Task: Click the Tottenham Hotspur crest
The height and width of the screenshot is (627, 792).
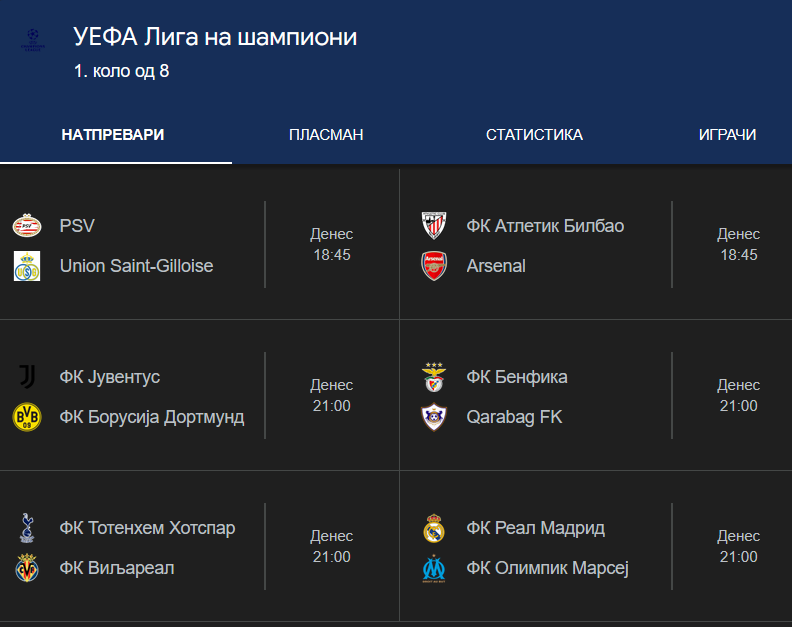Action: [x=27, y=527]
